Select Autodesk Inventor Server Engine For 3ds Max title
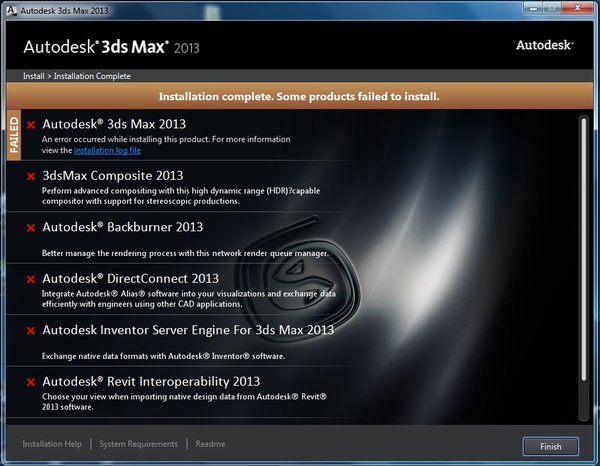This screenshot has height=466, width=600. point(188,330)
